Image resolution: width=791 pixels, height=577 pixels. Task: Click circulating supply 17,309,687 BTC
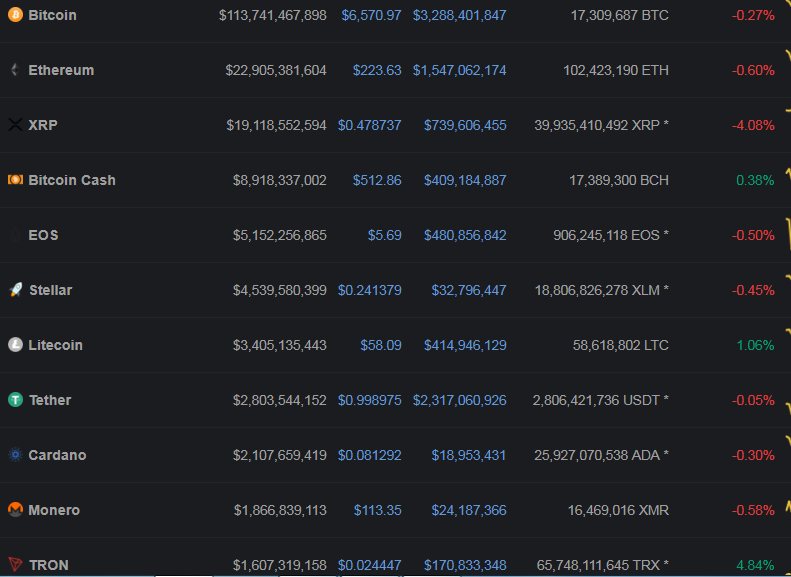(x=619, y=15)
